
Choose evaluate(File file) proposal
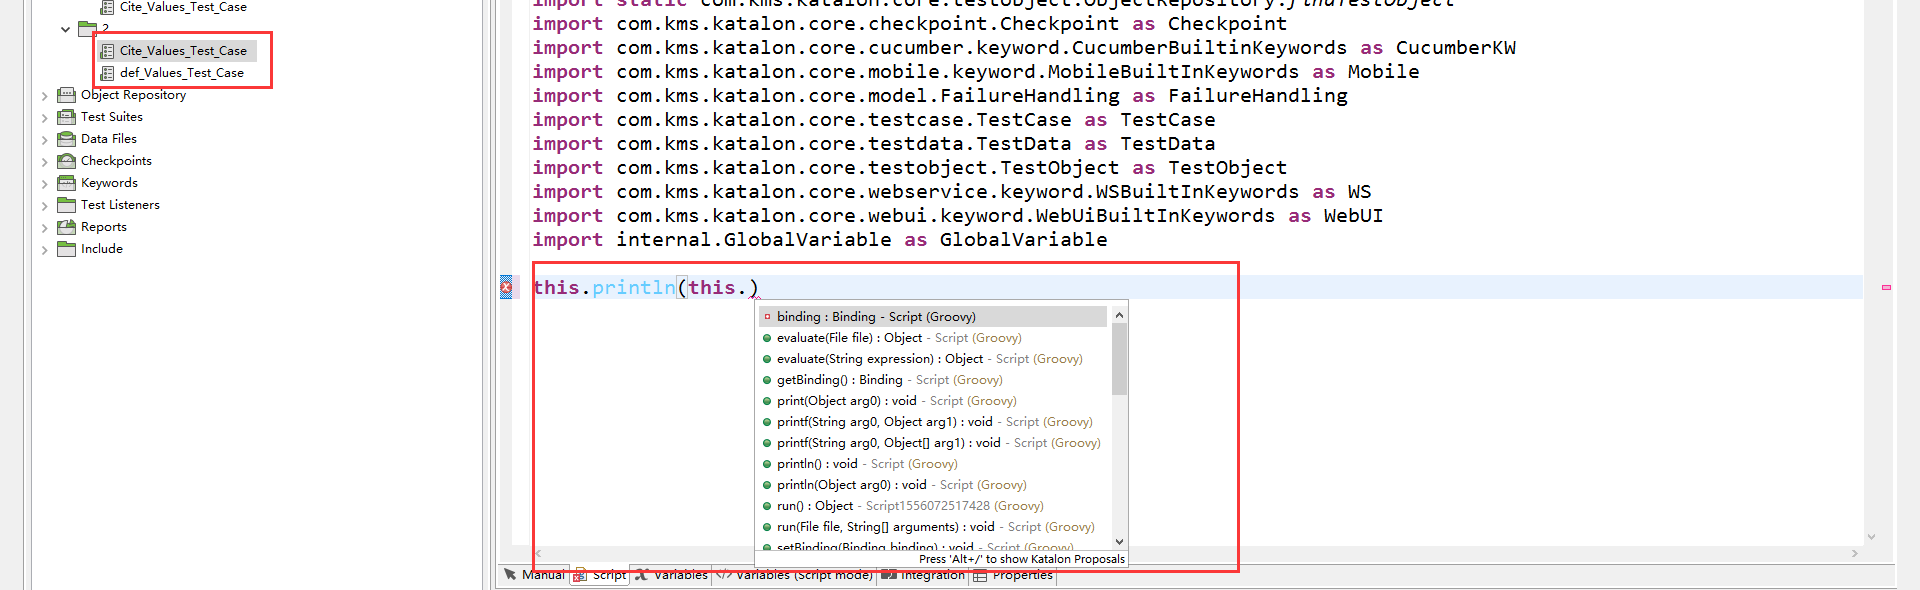pyautogui.click(x=933, y=338)
